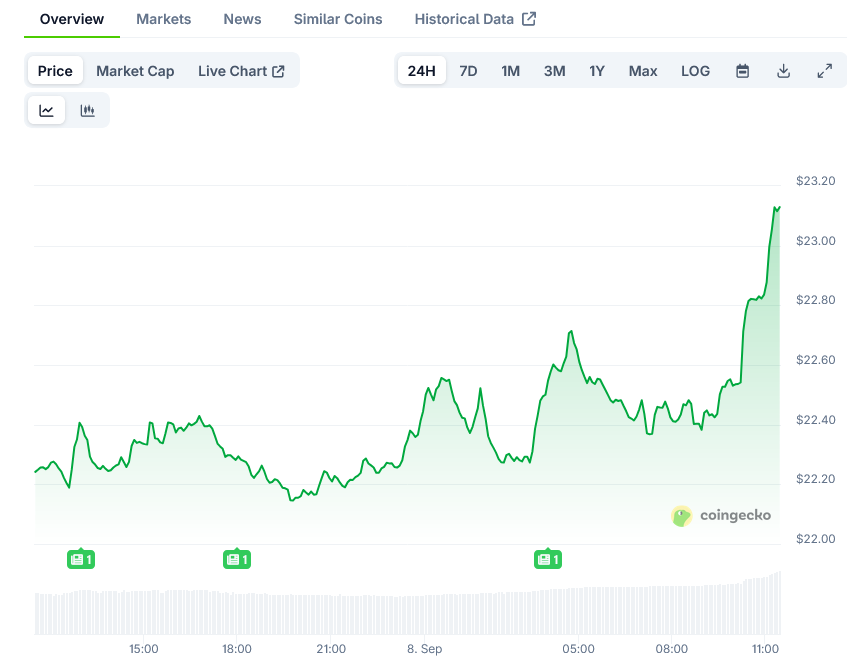Click the latest price point at chart end
This screenshot has height=672, width=847.
tap(779, 207)
